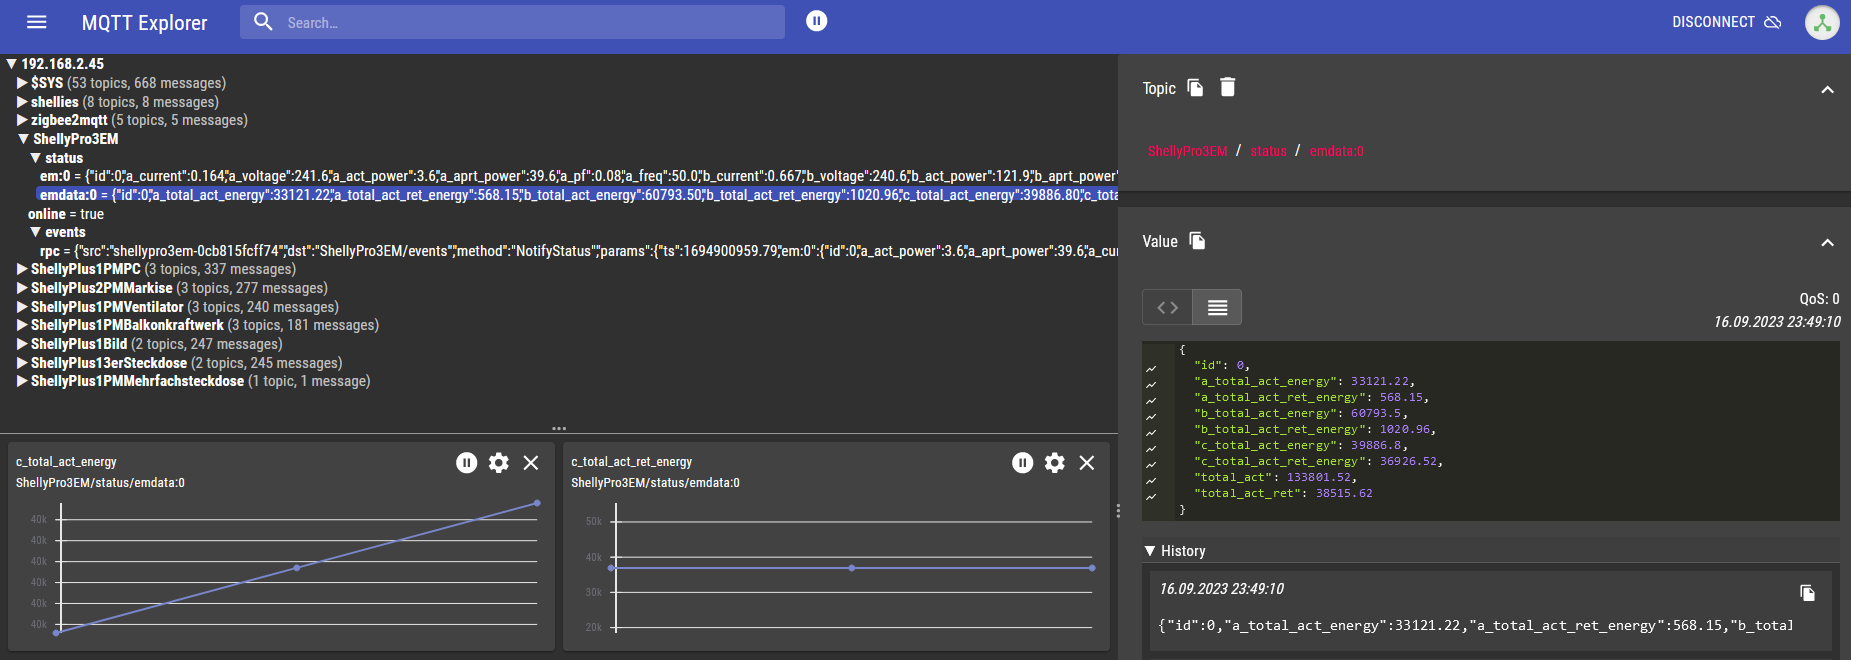Viewport: 1851px width, 660px height.
Task: Expand the zigbee2mqtt topic node
Action: (x=22, y=120)
